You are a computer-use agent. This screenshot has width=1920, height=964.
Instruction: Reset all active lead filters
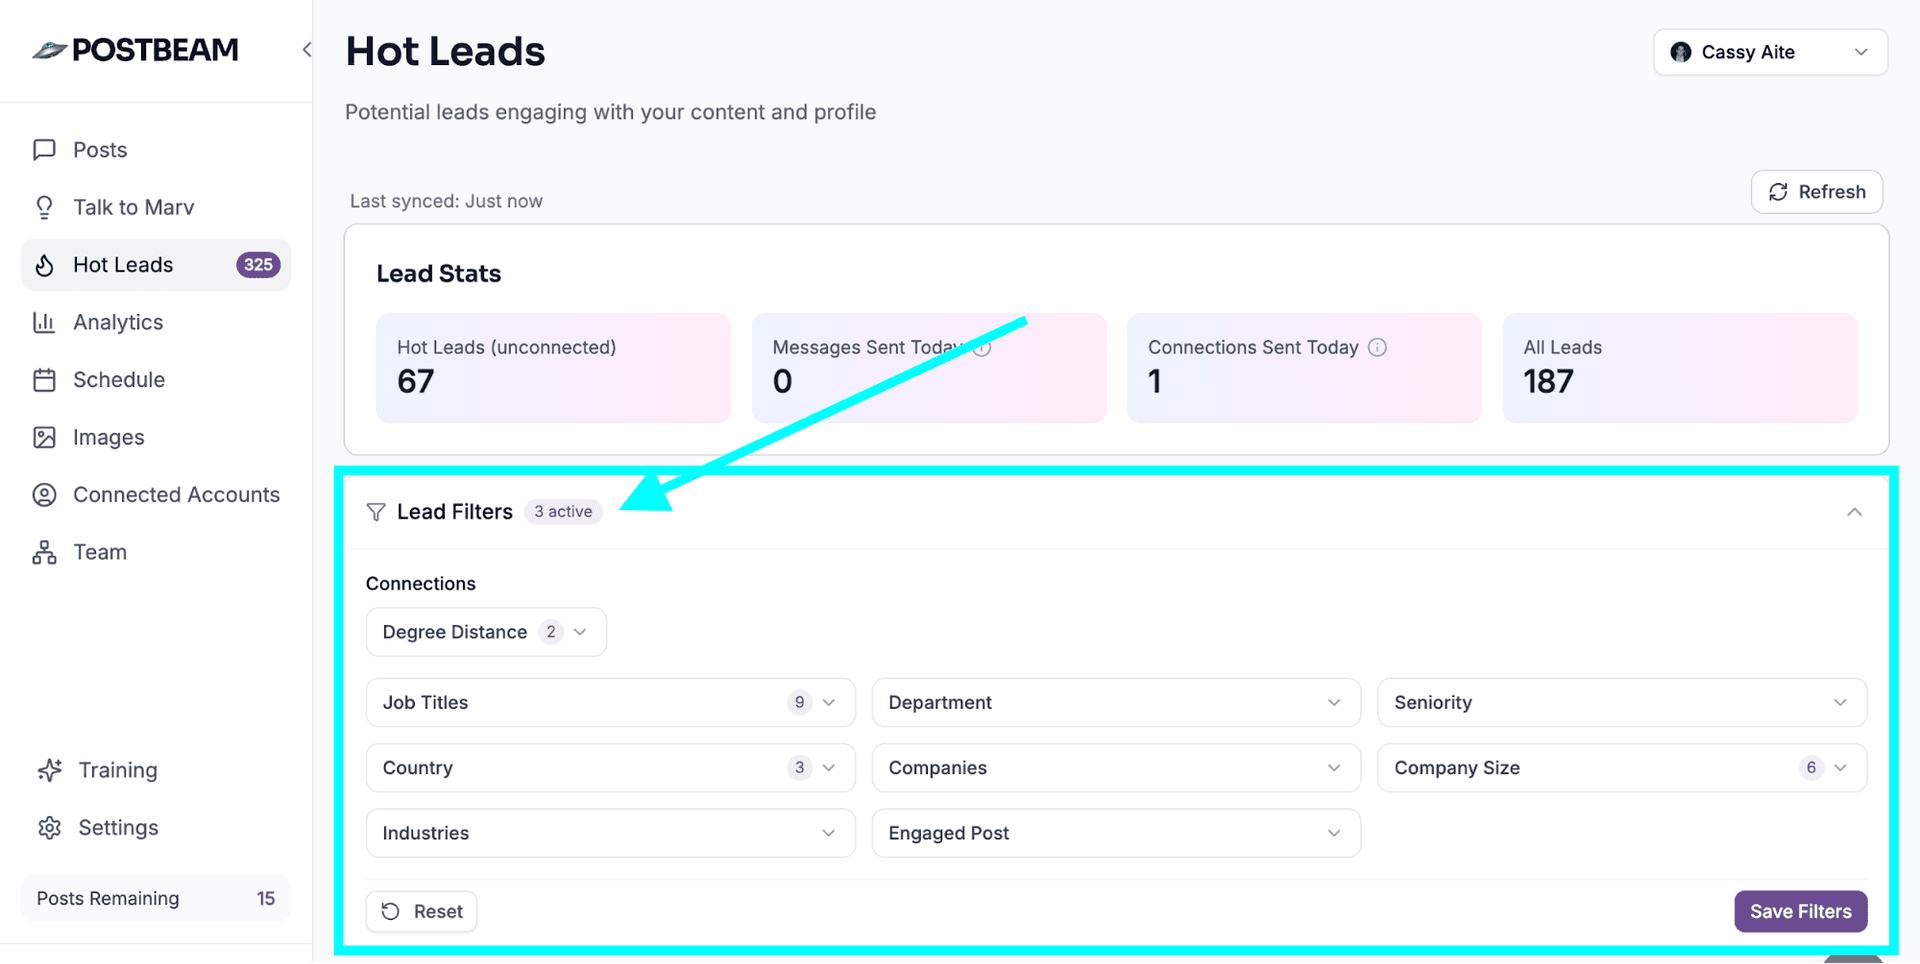421,911
